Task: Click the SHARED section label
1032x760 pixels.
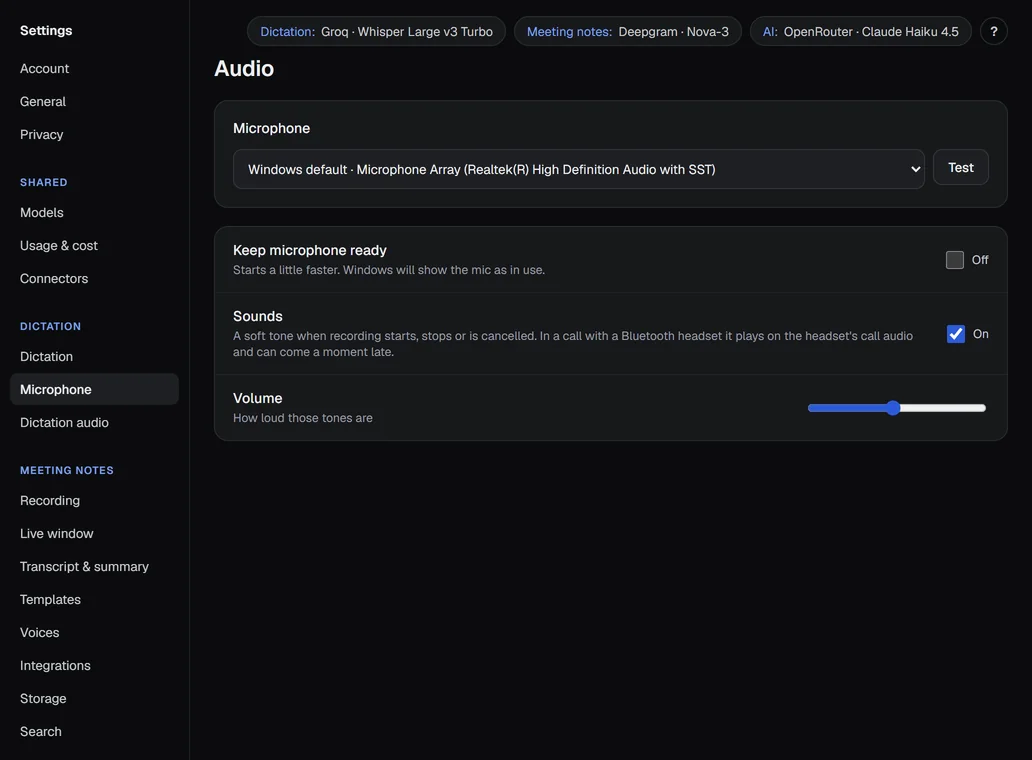Action: click(x=43, y=182)
